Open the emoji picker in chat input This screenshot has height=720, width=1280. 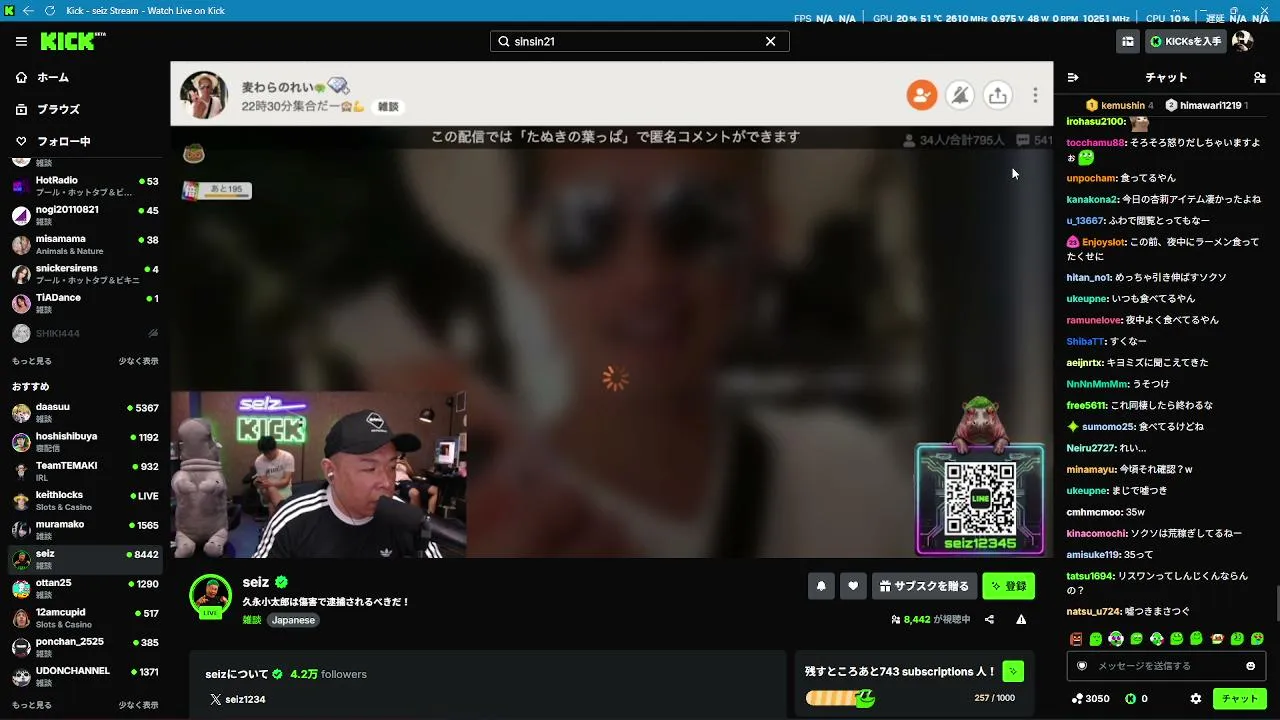(1250, 666)
